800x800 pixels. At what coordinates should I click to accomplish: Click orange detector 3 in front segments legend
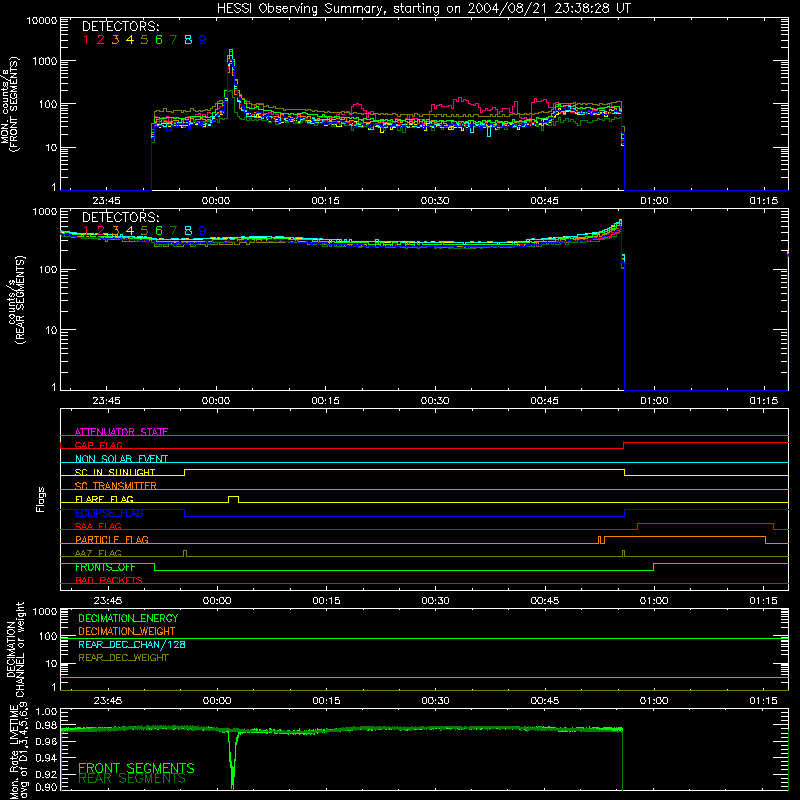click(x=115, y=40)
